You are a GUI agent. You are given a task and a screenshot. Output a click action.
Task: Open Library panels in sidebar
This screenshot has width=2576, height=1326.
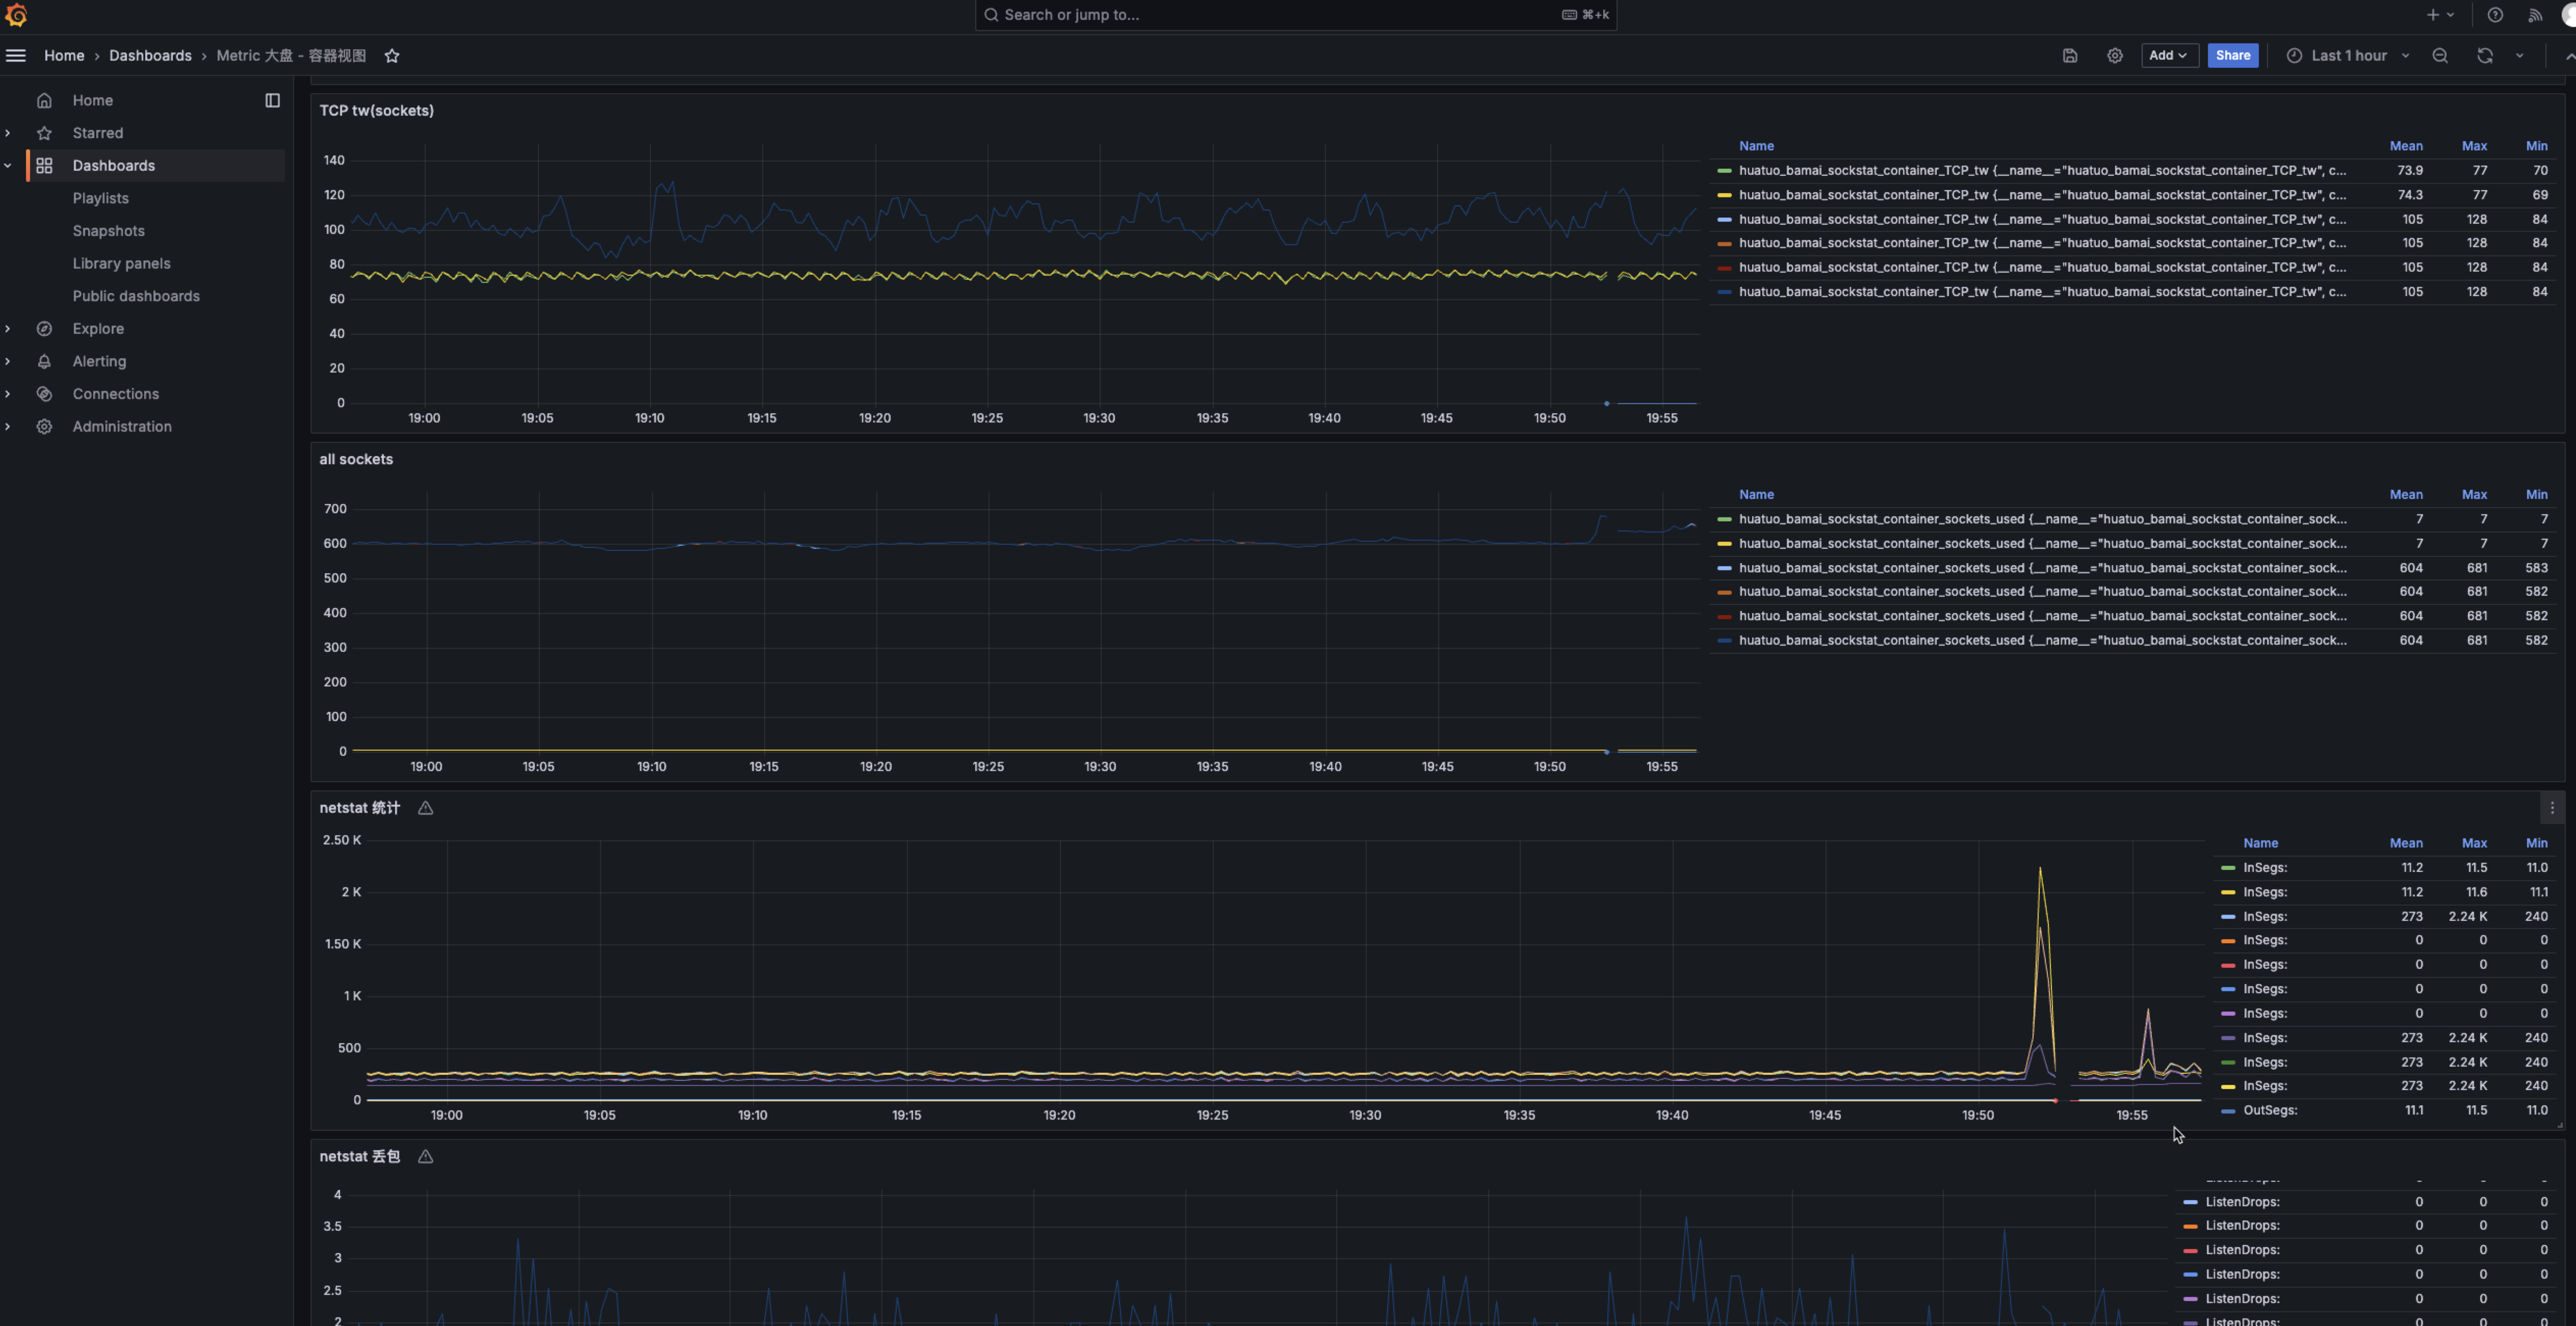tap(121, 264)
